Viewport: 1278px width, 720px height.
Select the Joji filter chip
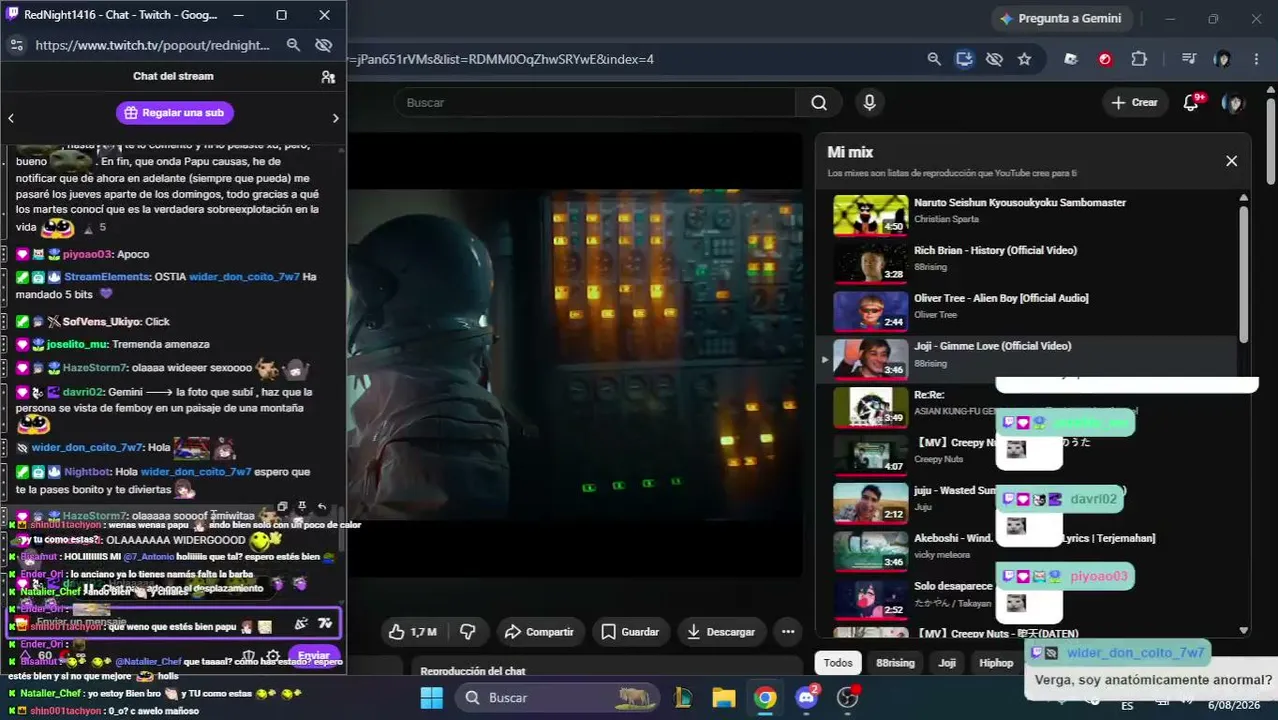947,663
